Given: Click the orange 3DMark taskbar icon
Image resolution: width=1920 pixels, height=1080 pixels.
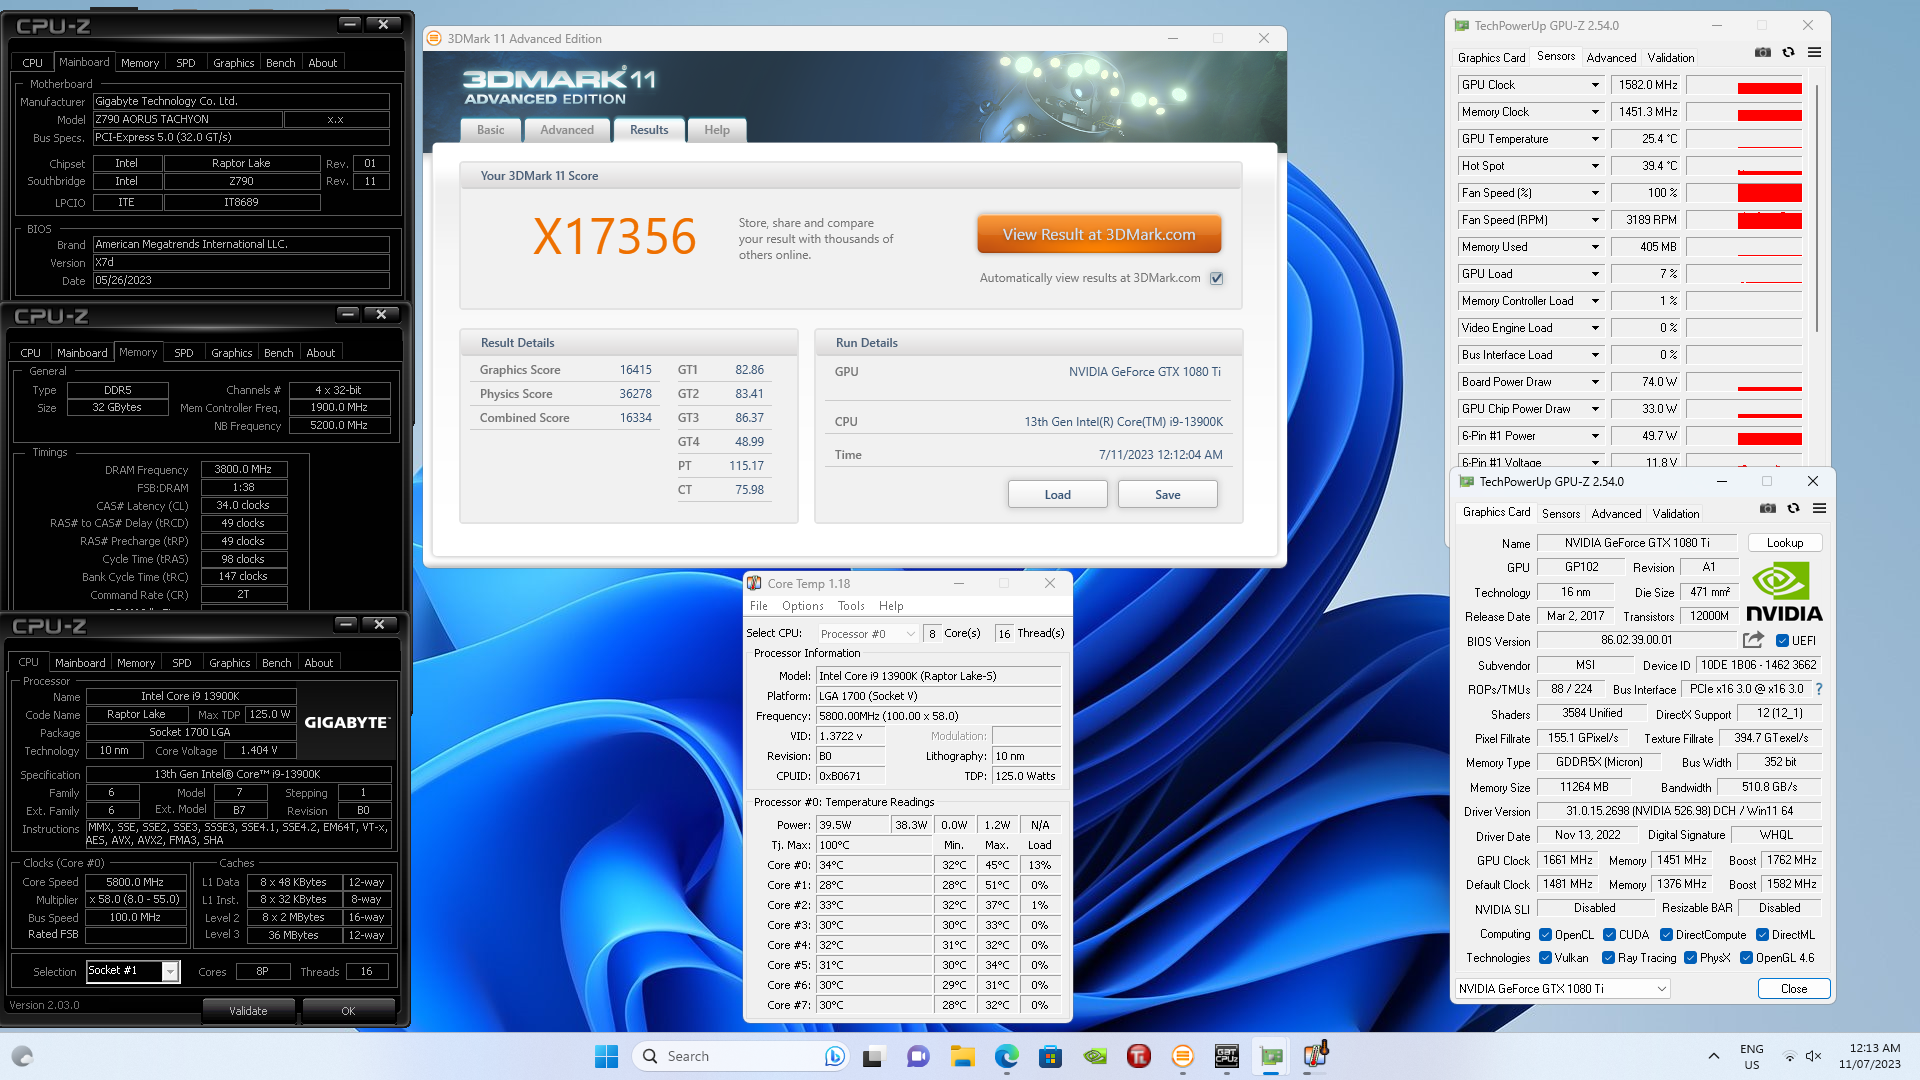Looking at the screenshot, I should [x=1182, y=1056].
